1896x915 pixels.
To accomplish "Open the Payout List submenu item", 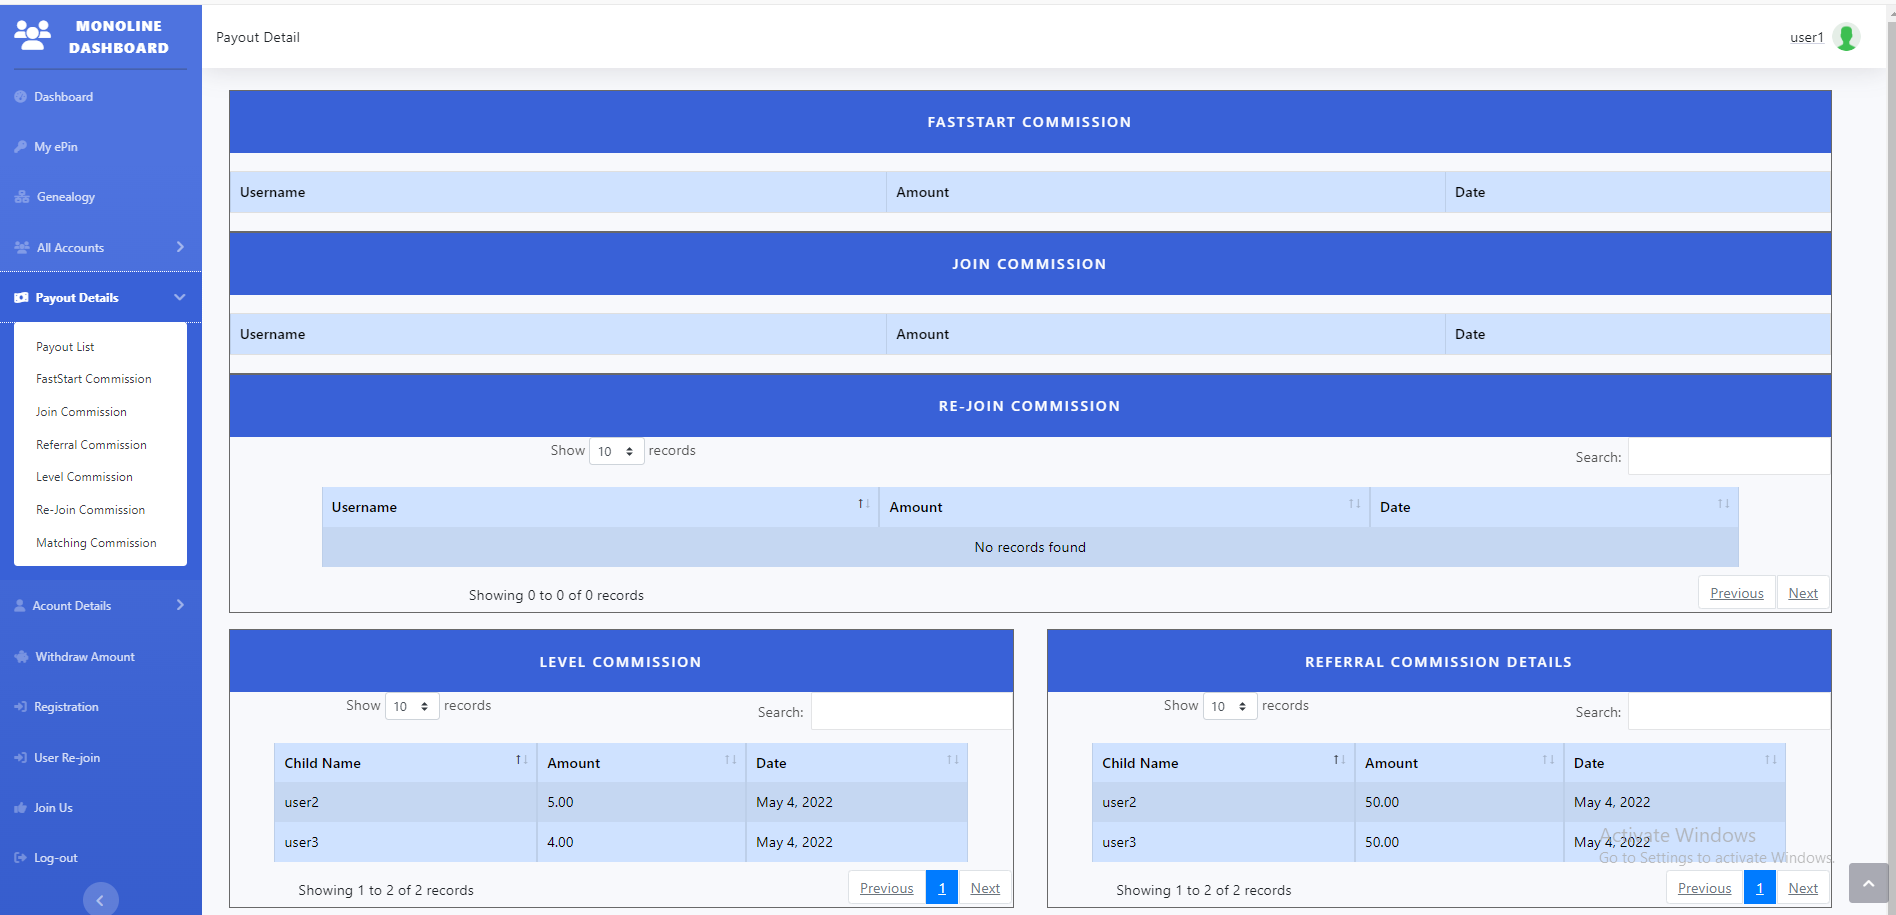I will pos(65,347).
